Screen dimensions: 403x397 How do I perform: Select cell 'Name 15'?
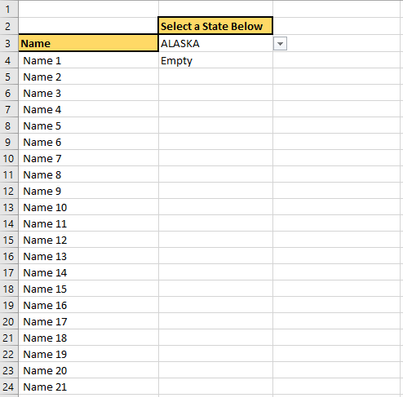[88, 289]
